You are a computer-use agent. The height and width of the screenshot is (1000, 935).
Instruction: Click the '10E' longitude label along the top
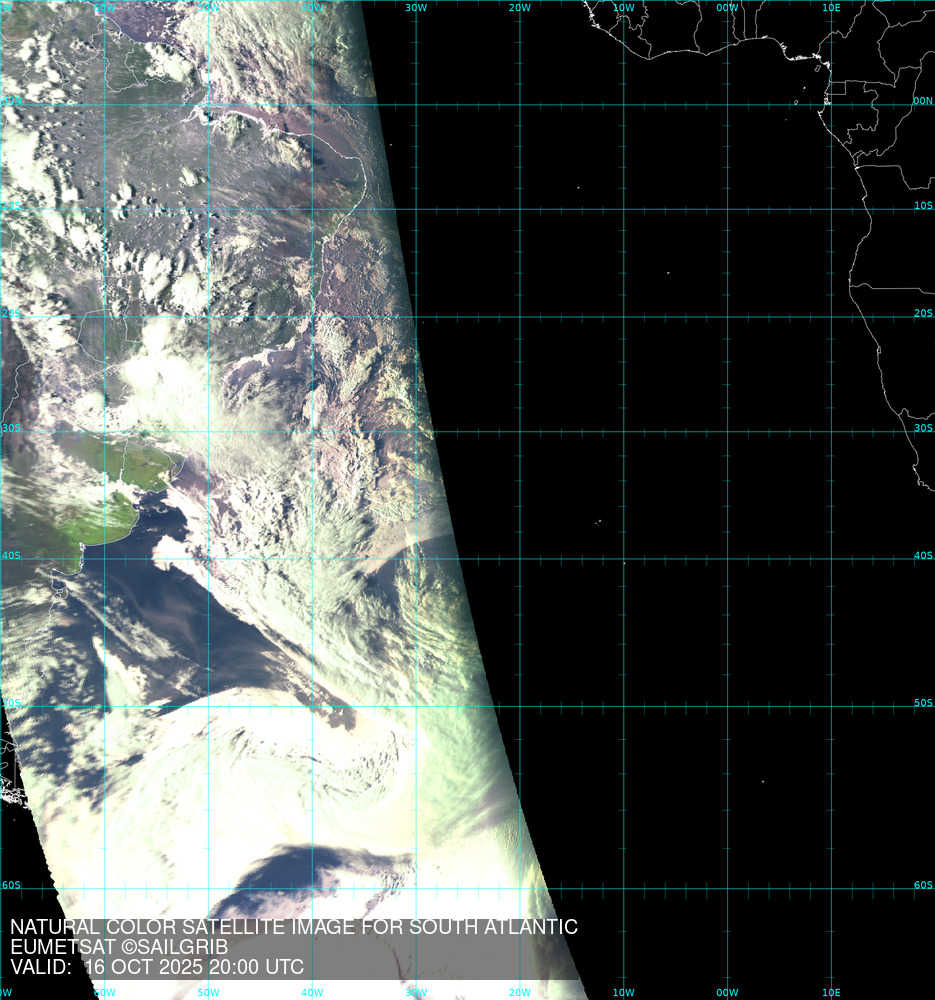point(831,7)
